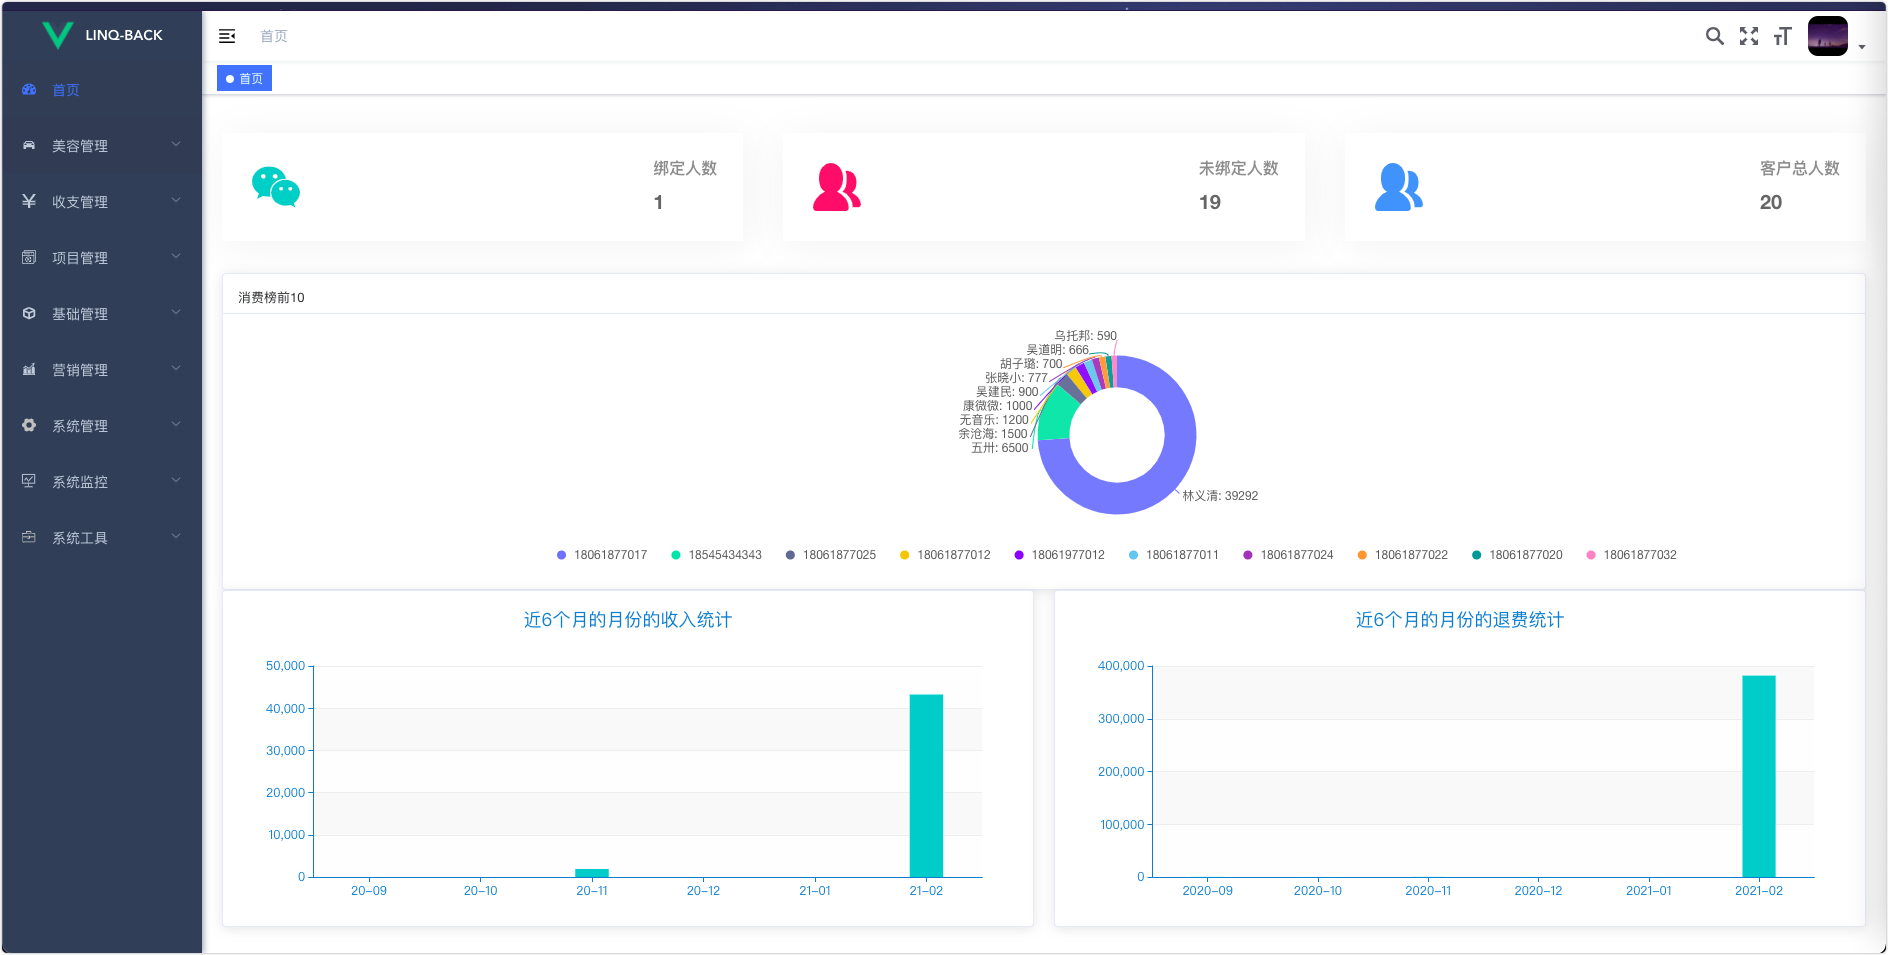Screen dimensions: 1888x955
Task: Open the font size icon
Action: coord(1782,36)
